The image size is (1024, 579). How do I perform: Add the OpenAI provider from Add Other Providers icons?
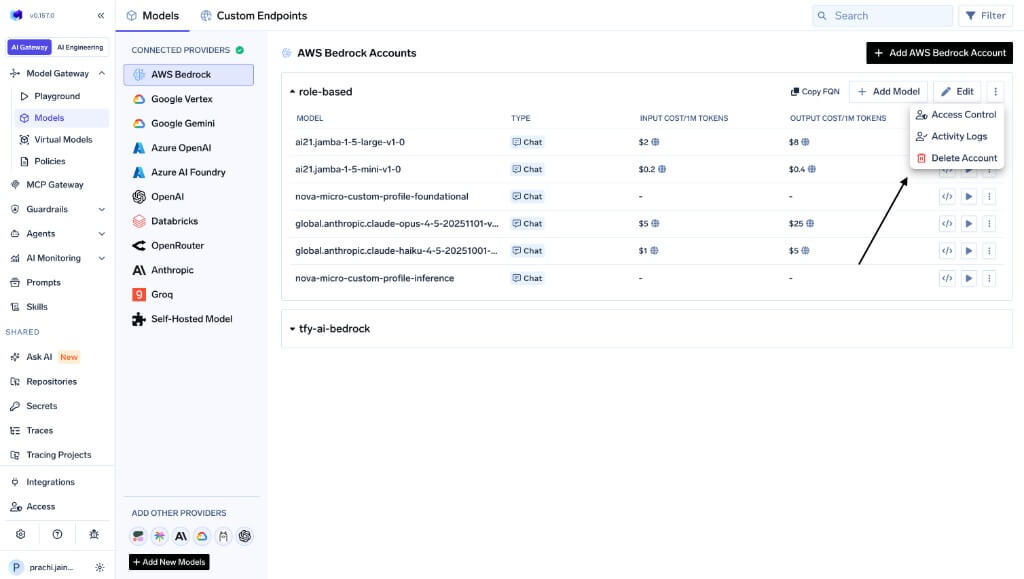(x=245, y=537)
